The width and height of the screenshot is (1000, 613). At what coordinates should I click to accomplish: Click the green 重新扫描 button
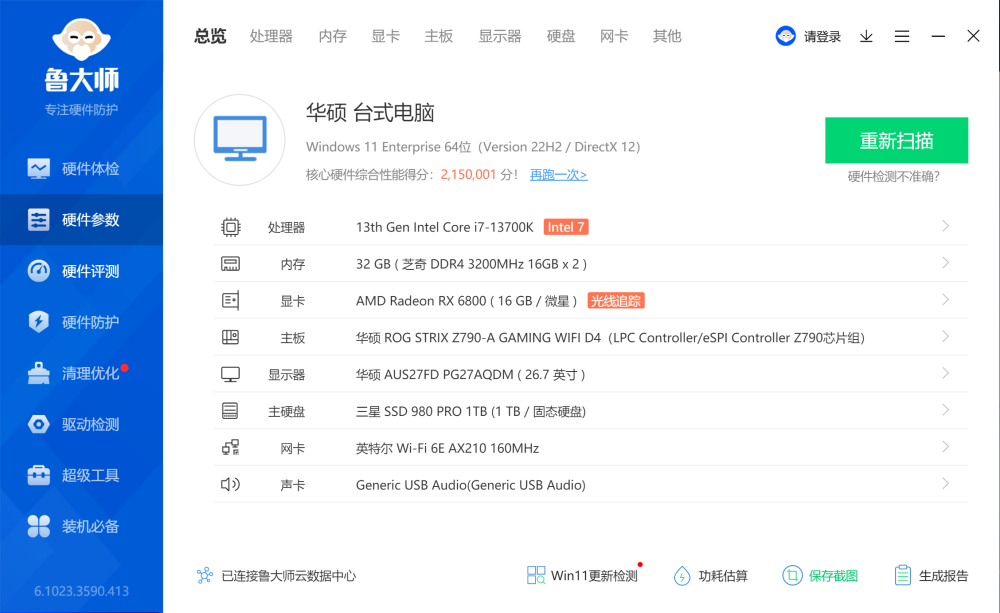click(x=896, y=140)
